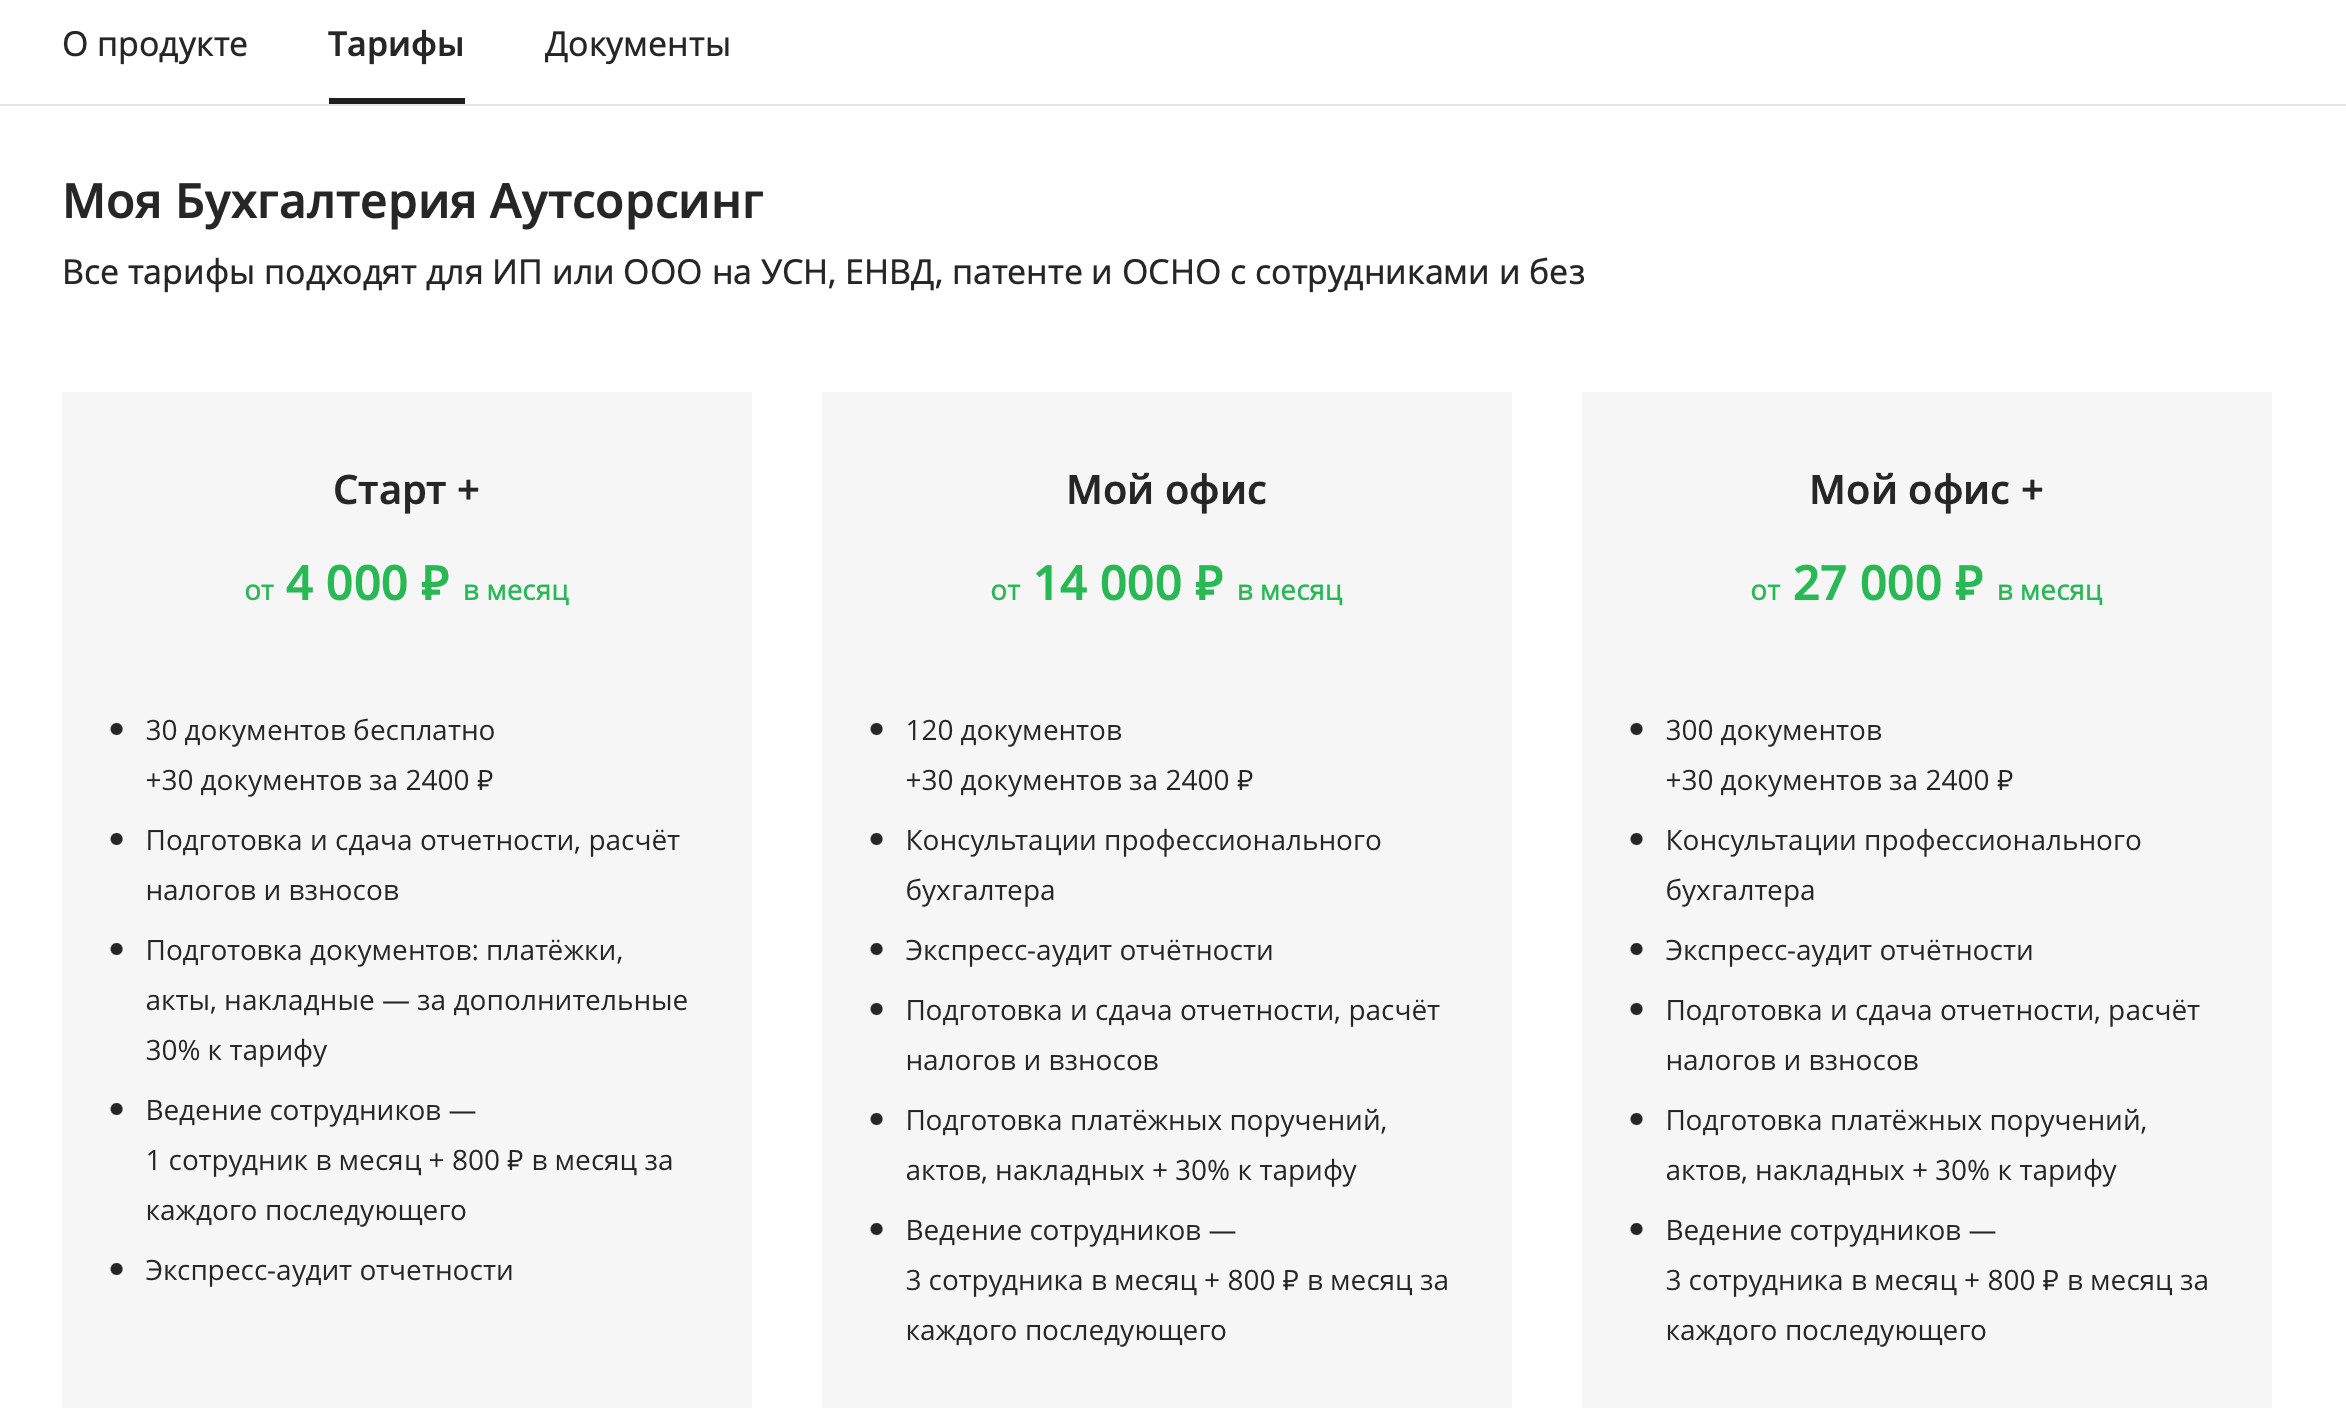Click «Подготовка документов: платёжки» item in Старт +
The image size is (2346, 1408).
tap(384, 951)
